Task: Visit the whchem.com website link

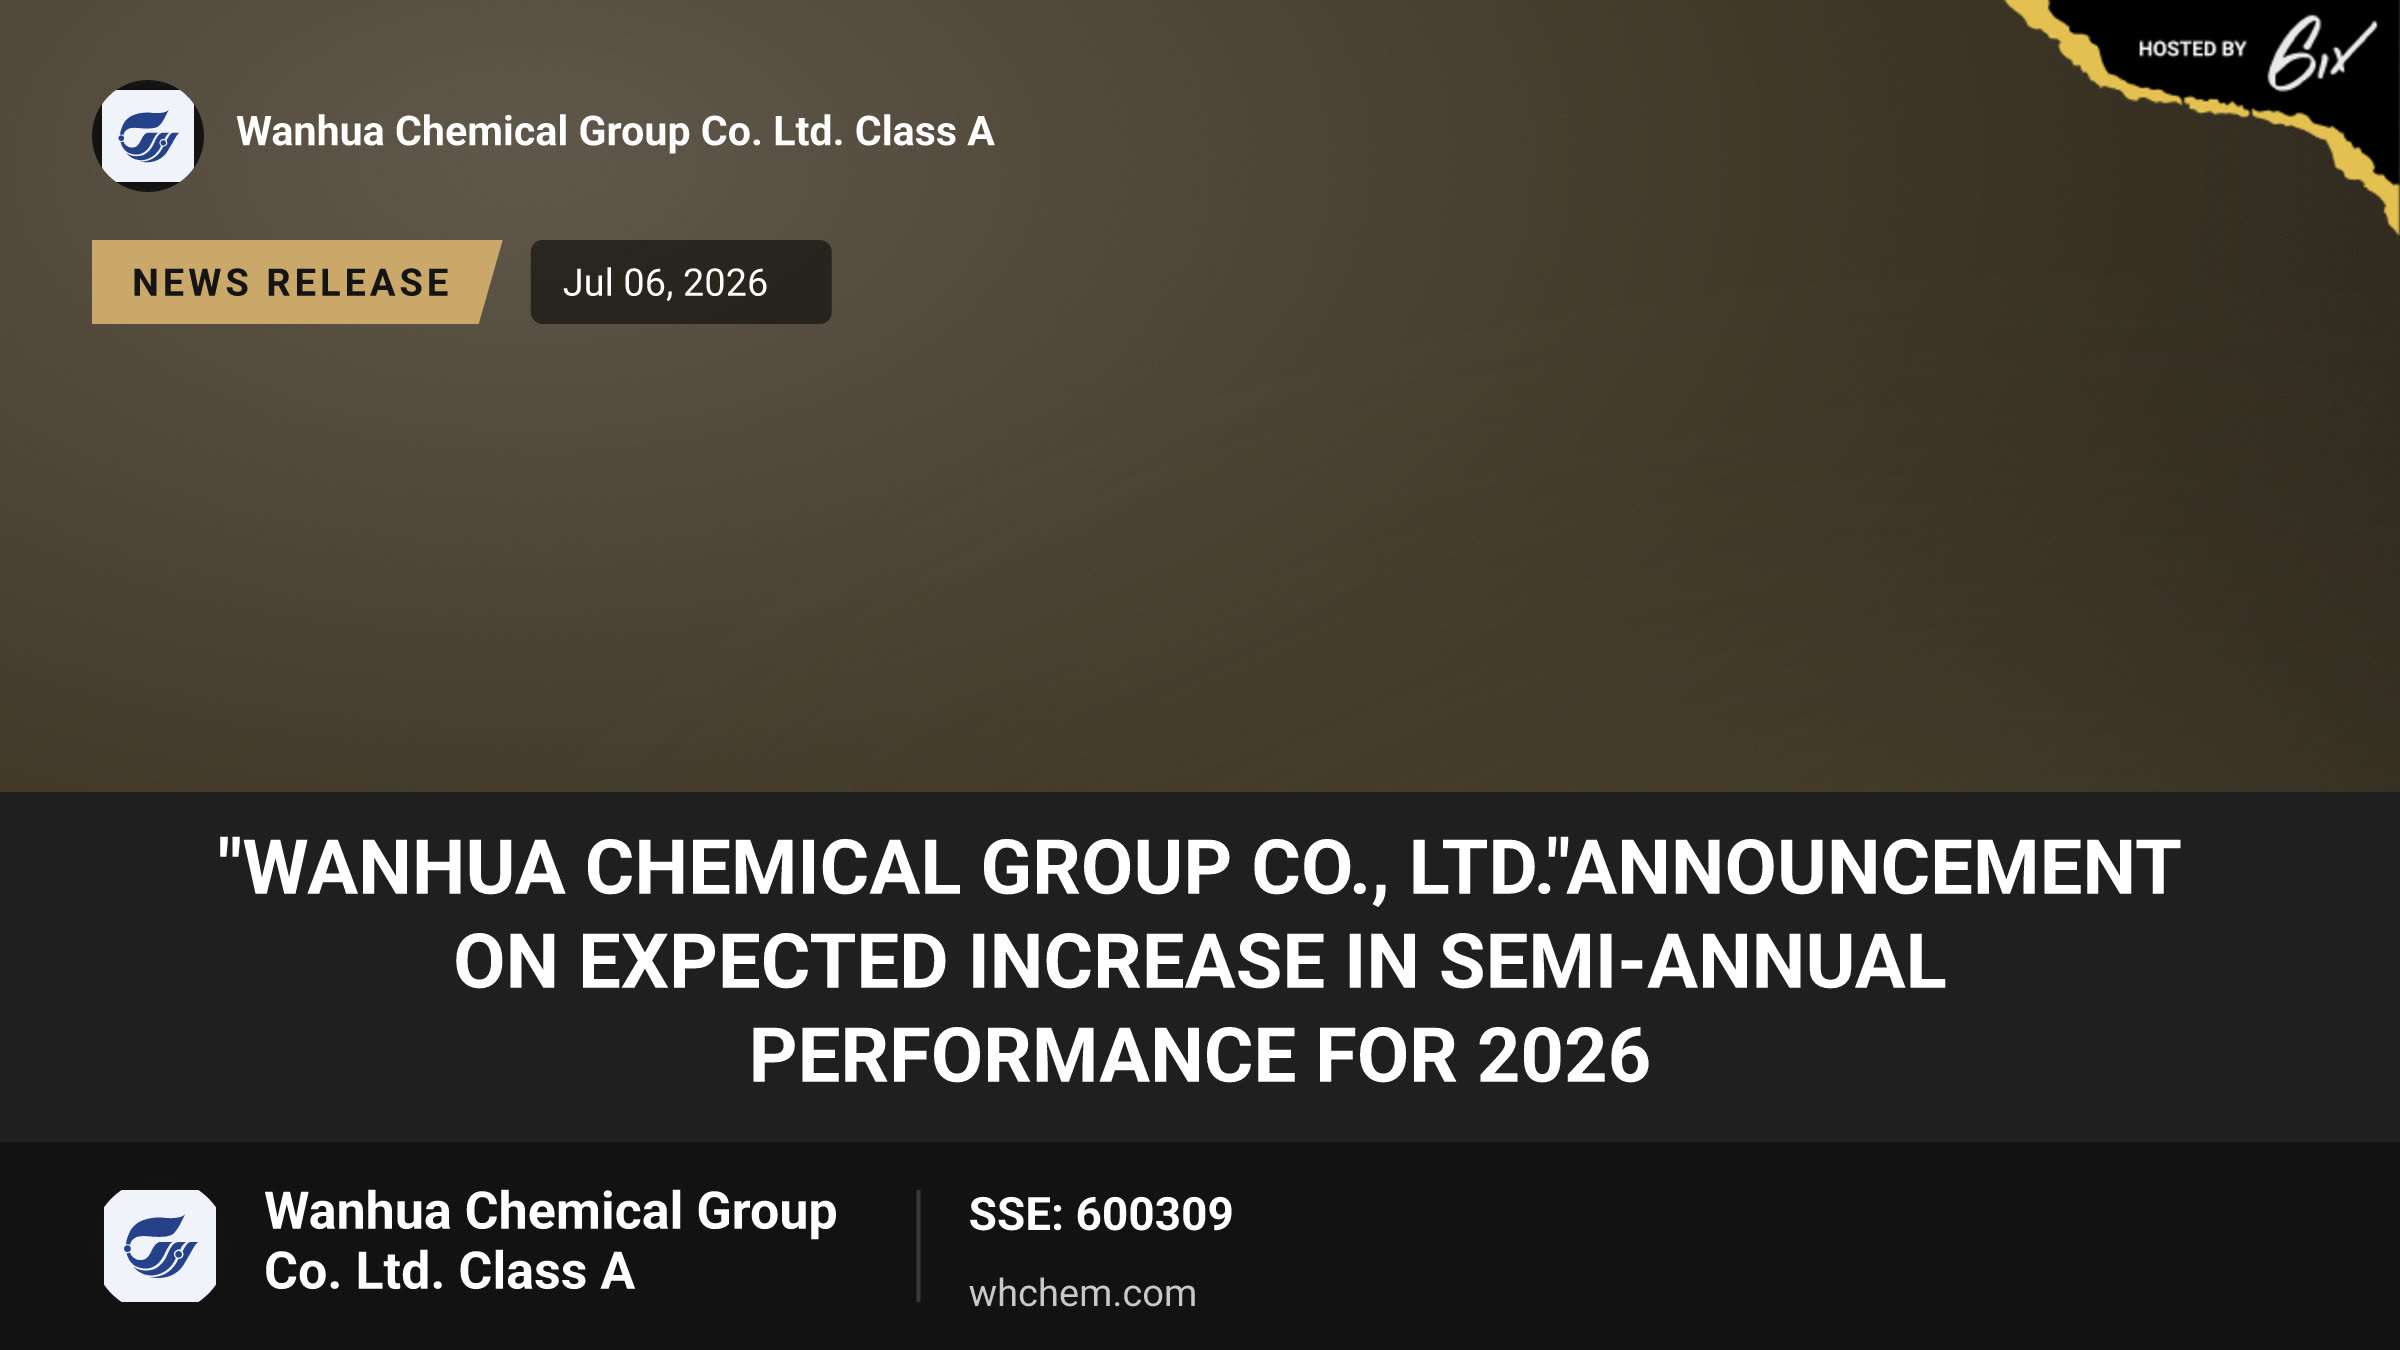Action: pyautogui.click(x=1082, y=1293)
